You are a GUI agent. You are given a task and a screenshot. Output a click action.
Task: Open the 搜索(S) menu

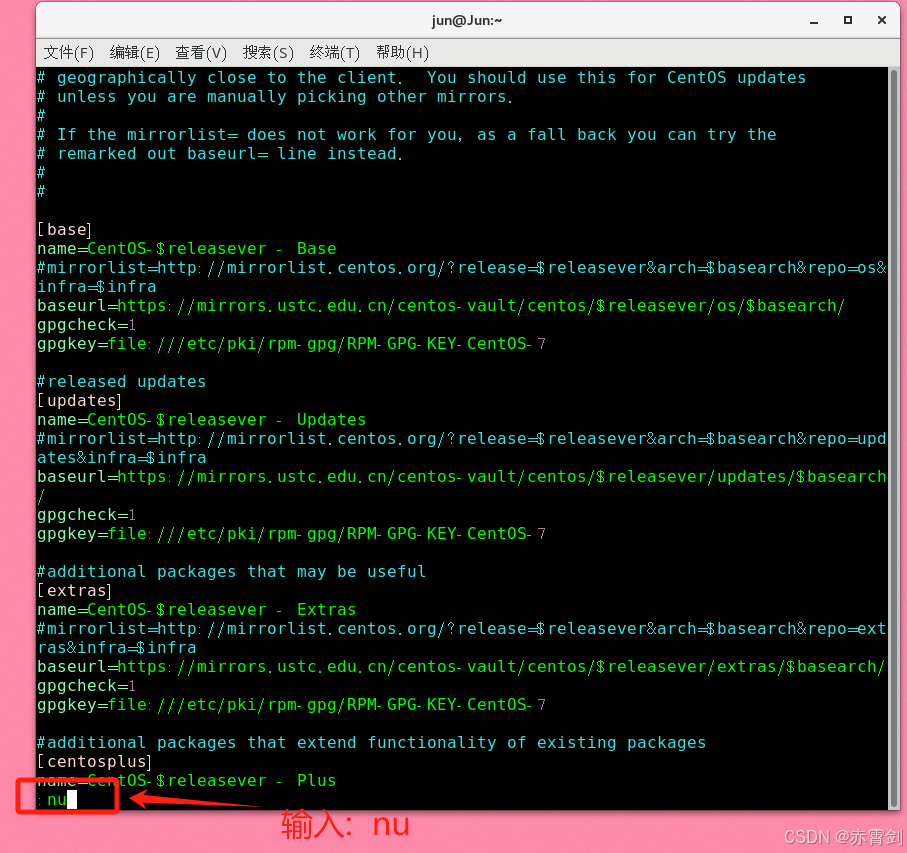268,53
